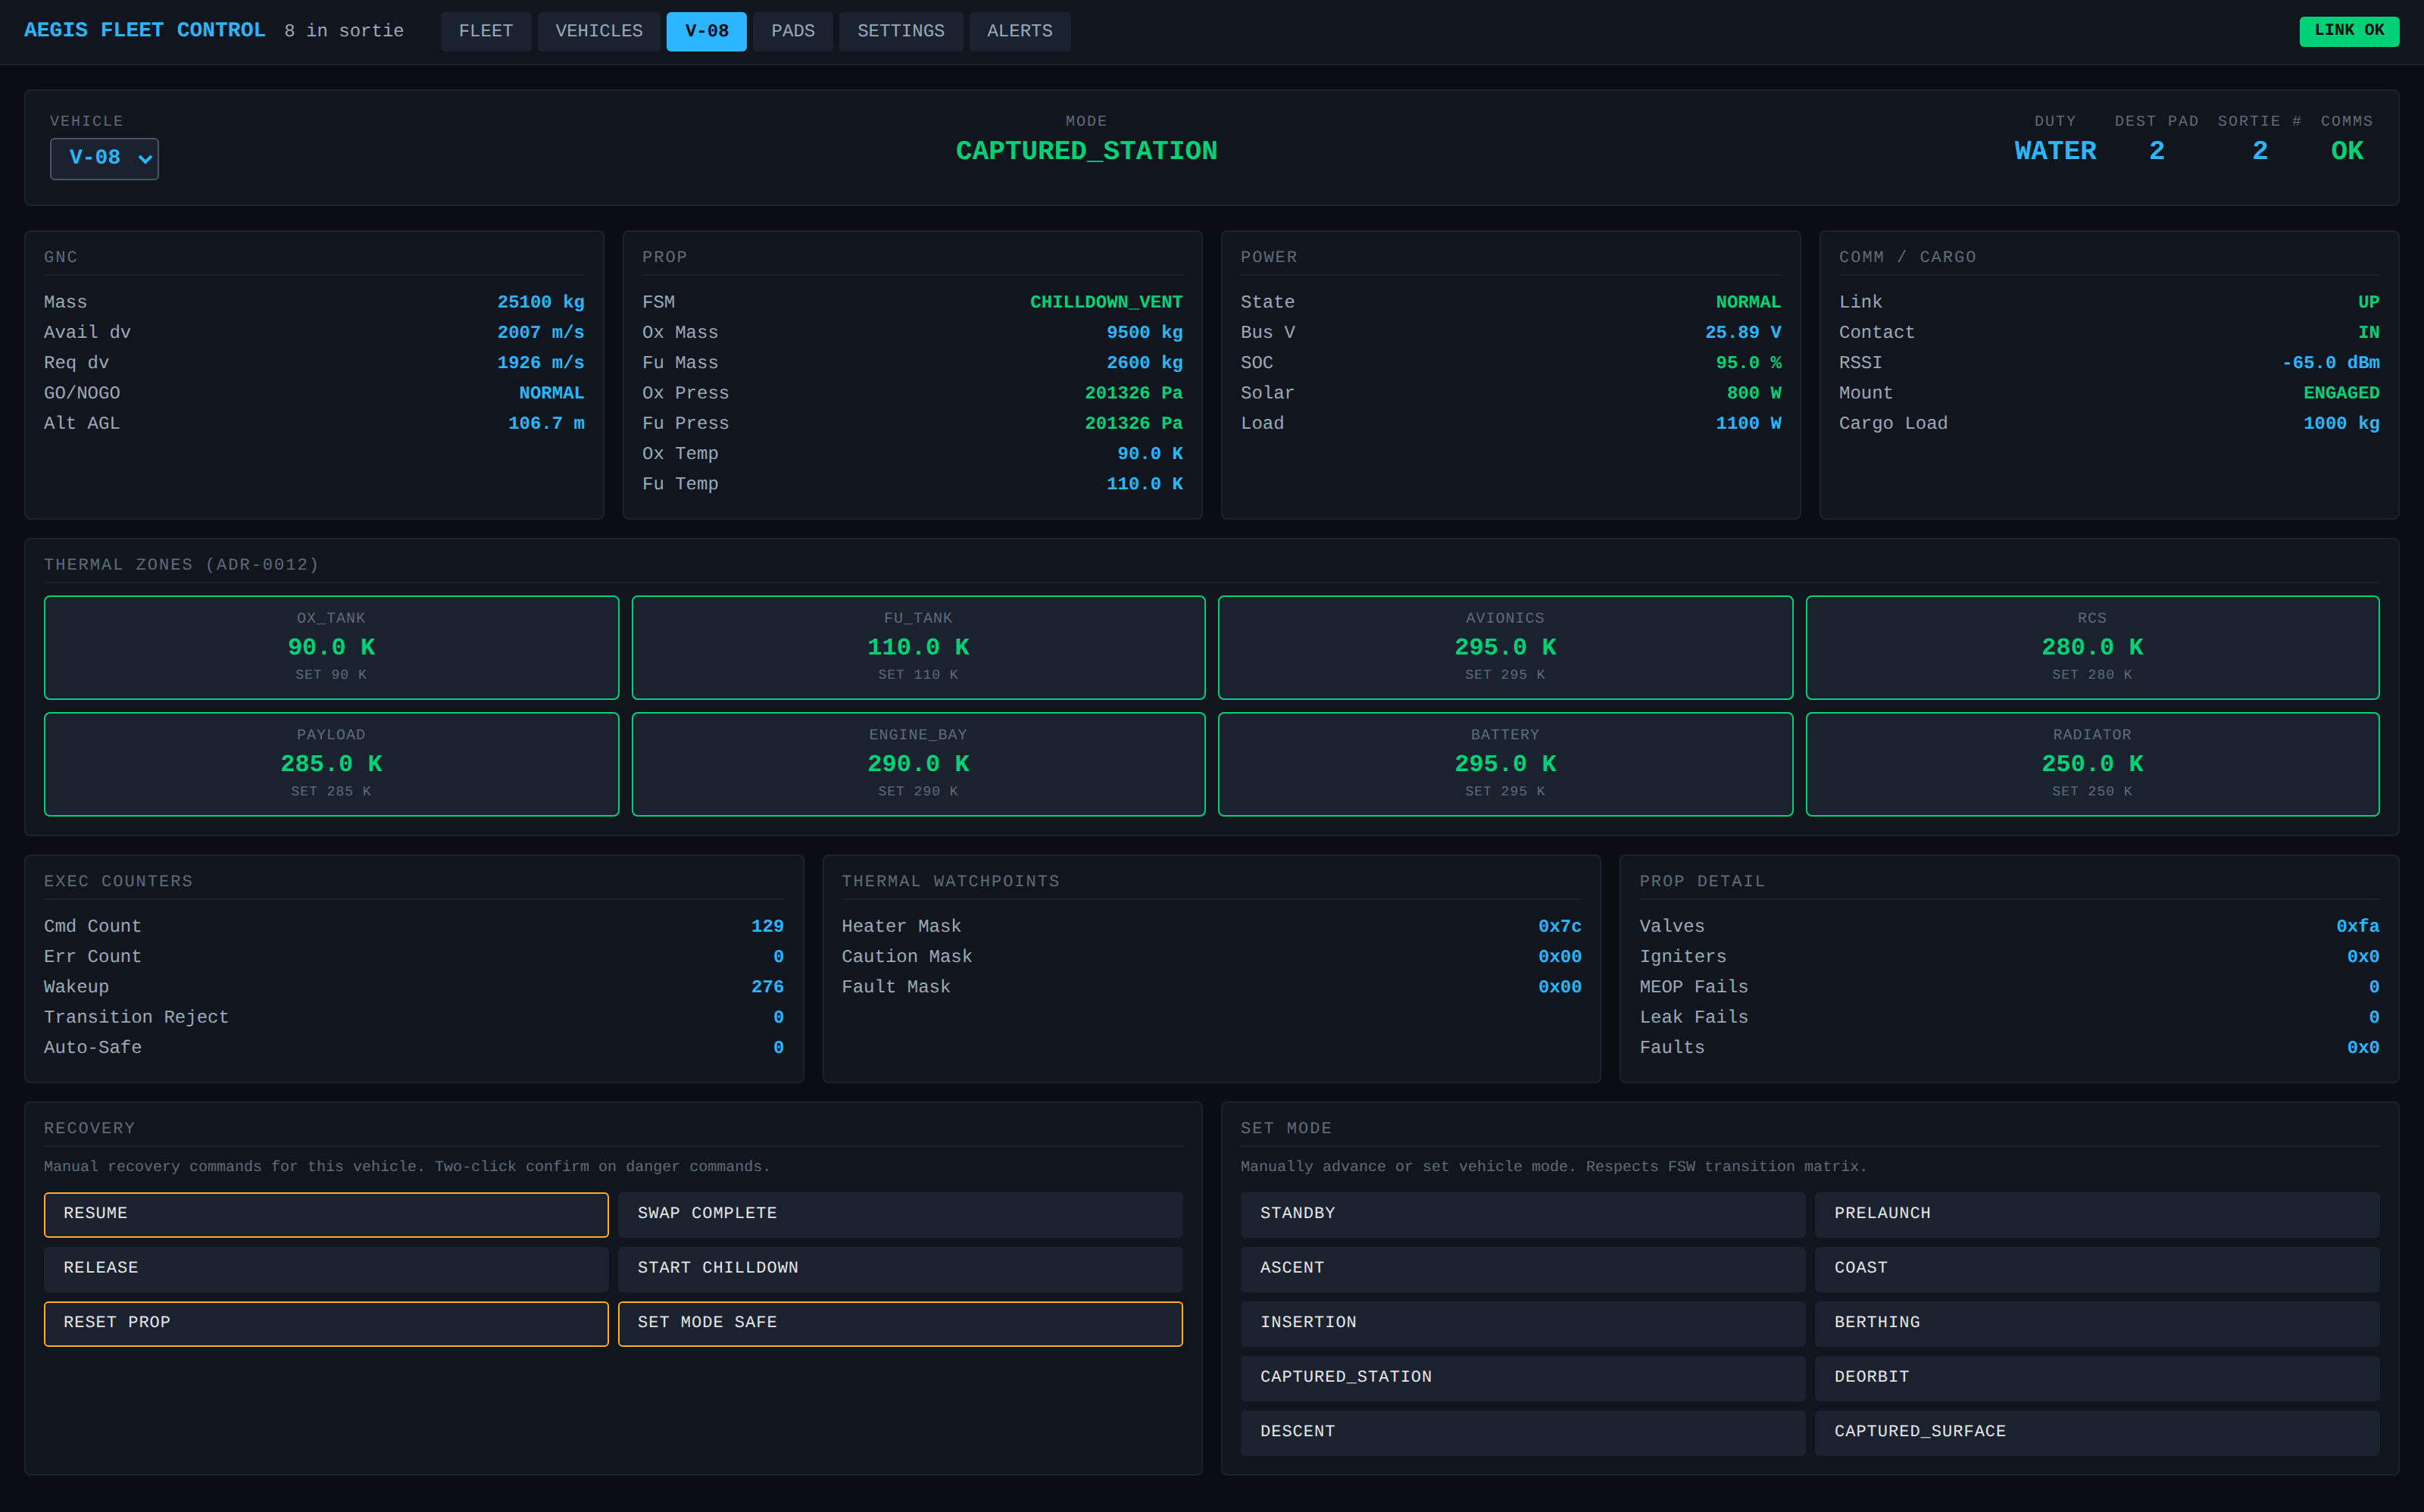Screen dimensions: 2424x1512
Task: Click the AEGIS FLEET CONTROL title
Action: point(145,30)
